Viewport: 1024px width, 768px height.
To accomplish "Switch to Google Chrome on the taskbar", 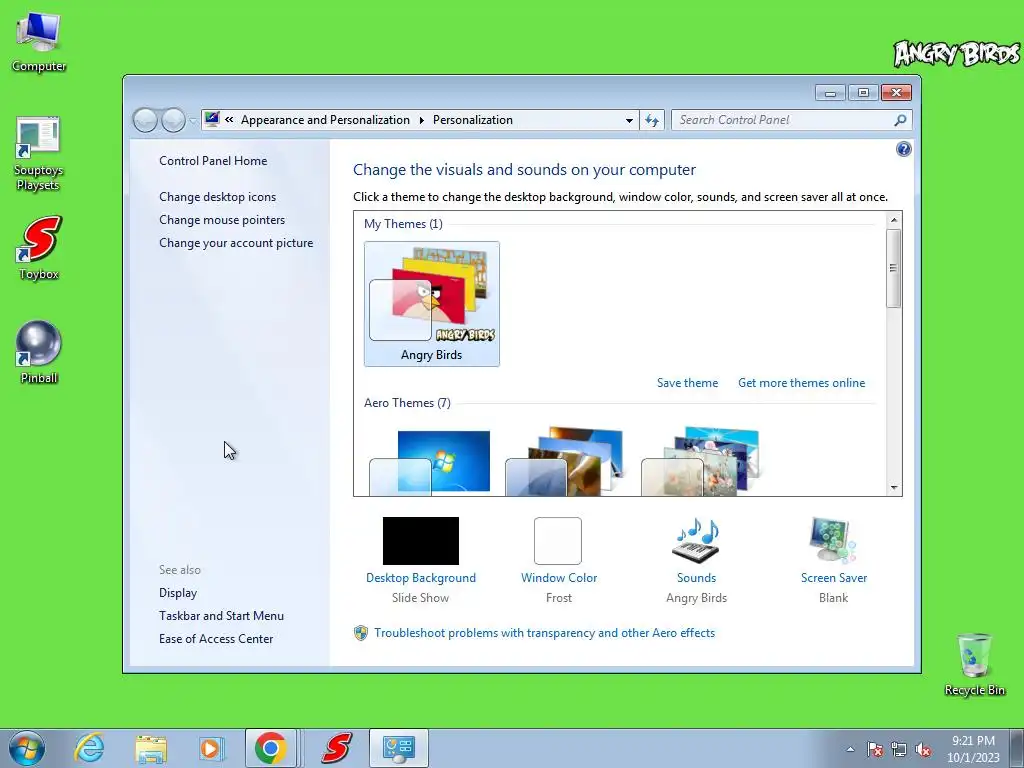I will (271, 748).
